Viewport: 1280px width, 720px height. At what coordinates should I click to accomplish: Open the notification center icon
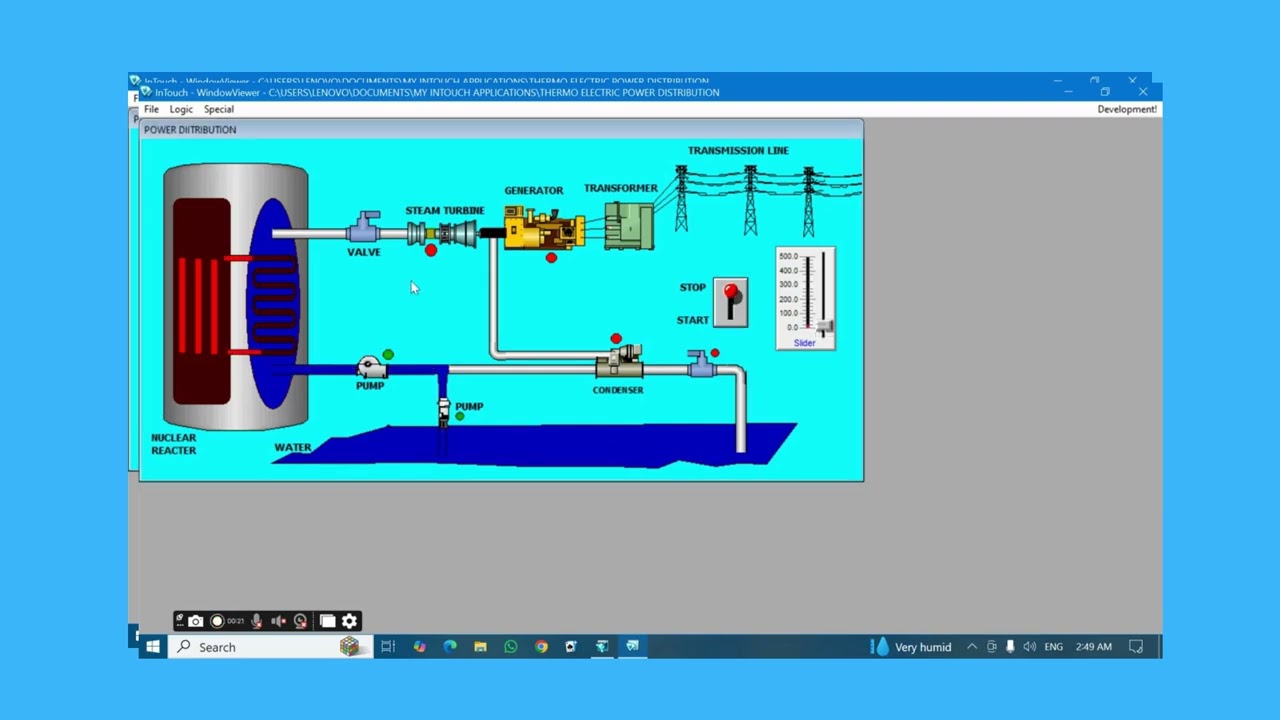(x=1136, y=647)
